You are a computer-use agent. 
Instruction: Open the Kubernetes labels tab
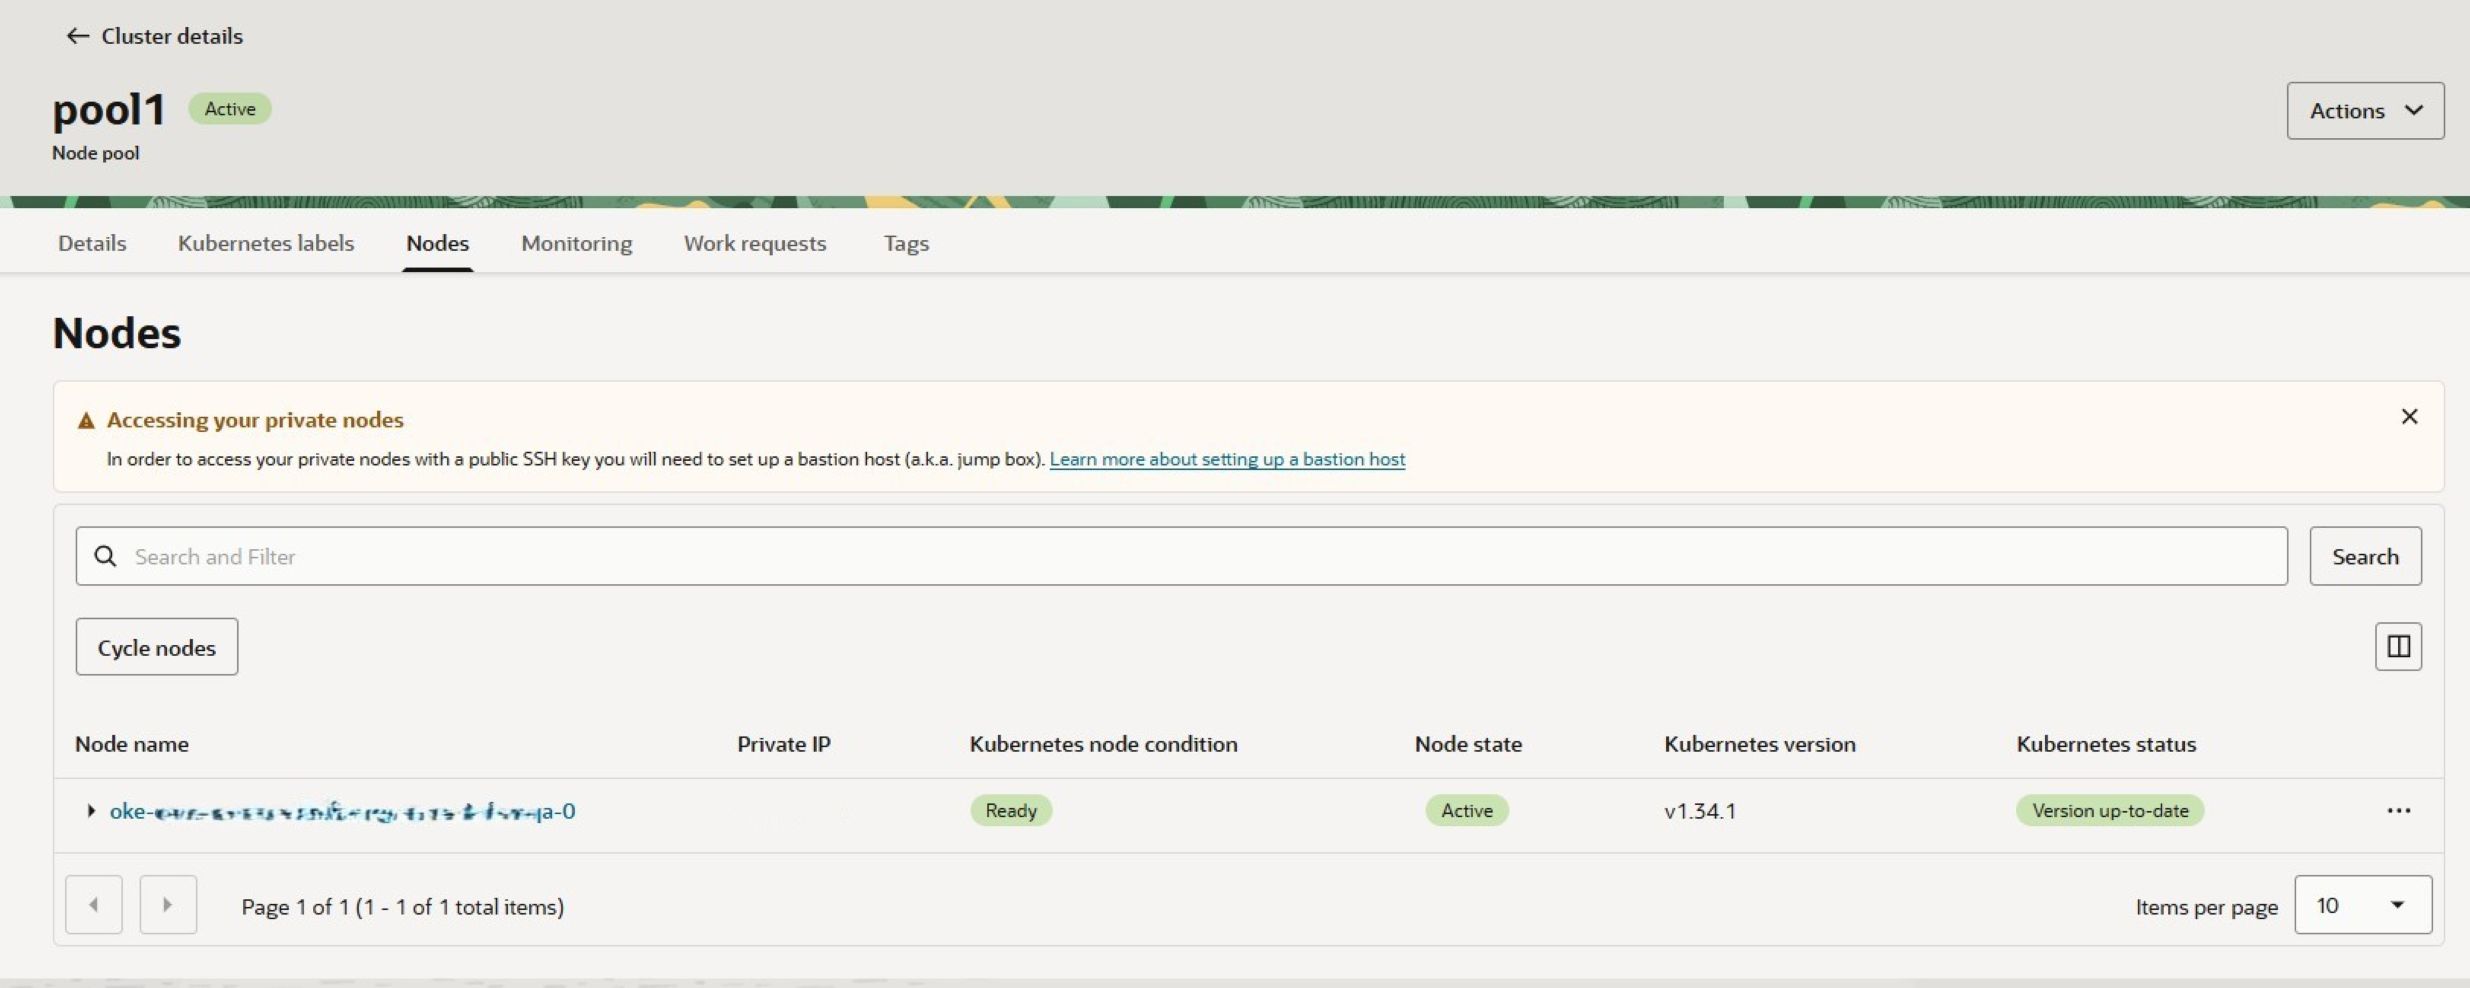click(265, 243)
